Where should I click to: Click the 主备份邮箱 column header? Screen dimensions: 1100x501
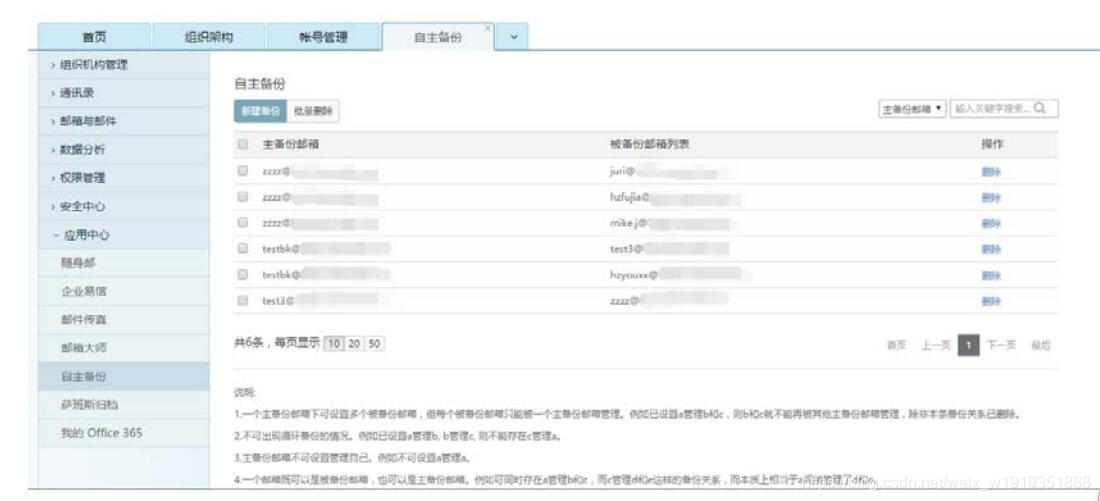(x=290, y=144)
